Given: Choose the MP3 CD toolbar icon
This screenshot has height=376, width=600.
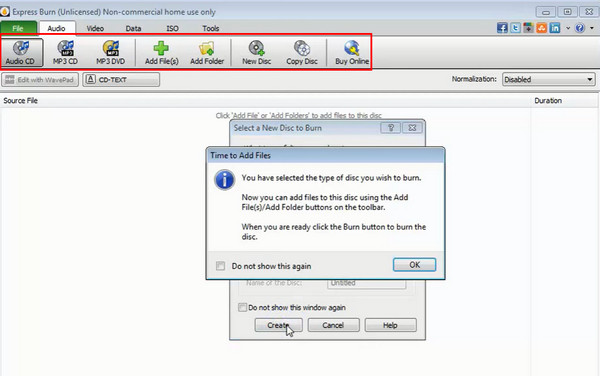Looking at the screenshot, I should pyautogui.click(x=65, y=52).
